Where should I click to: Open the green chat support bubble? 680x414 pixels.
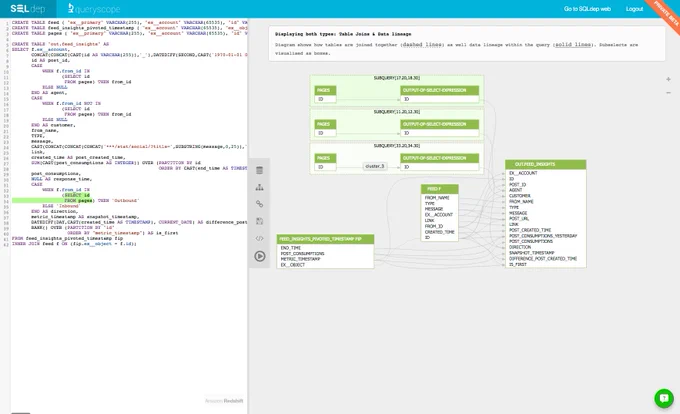664,398
